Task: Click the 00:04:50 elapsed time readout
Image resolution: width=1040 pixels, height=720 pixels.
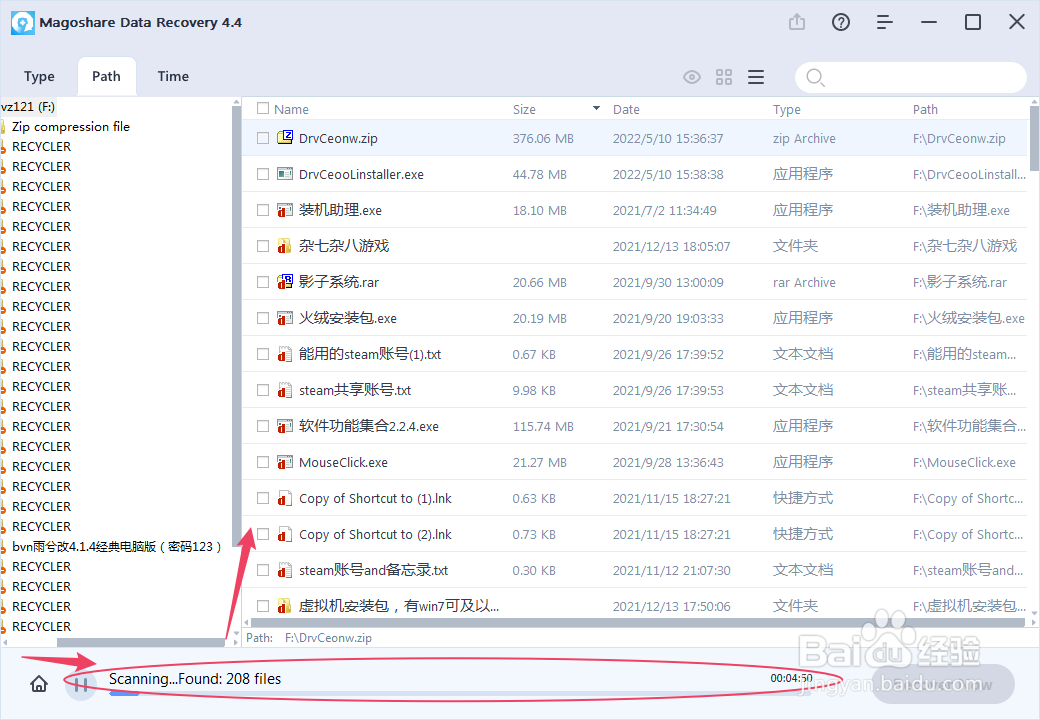Action: (x=791, y=678)
